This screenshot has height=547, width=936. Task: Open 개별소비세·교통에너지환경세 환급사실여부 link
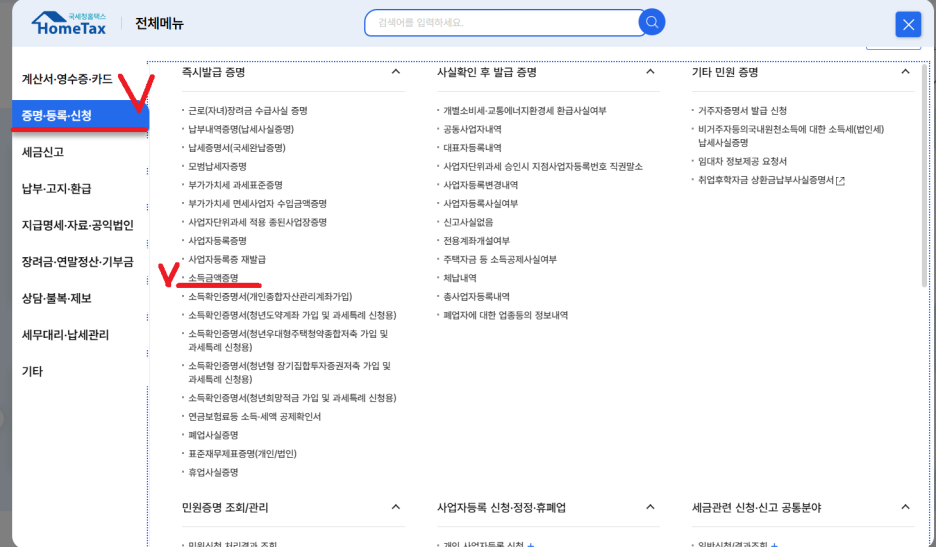(525, 110)
